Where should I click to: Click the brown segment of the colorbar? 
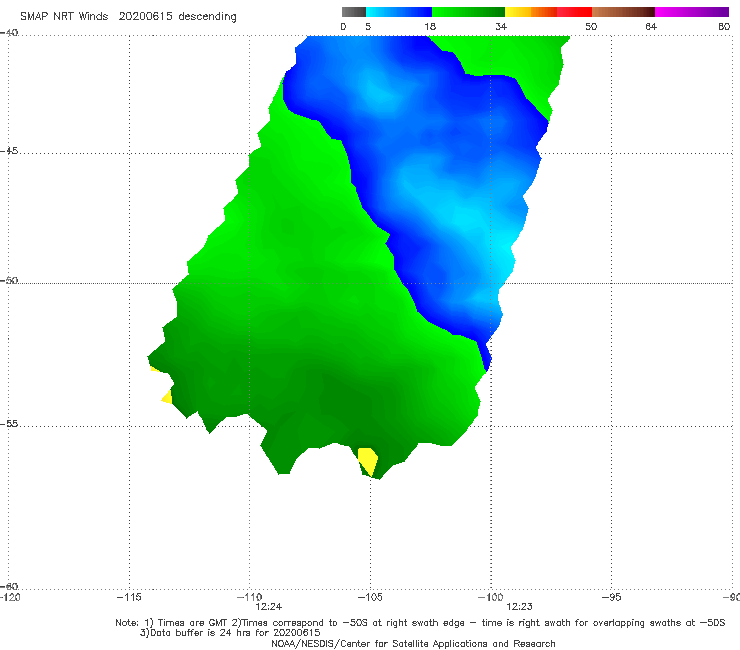click(x=623, y=12)
